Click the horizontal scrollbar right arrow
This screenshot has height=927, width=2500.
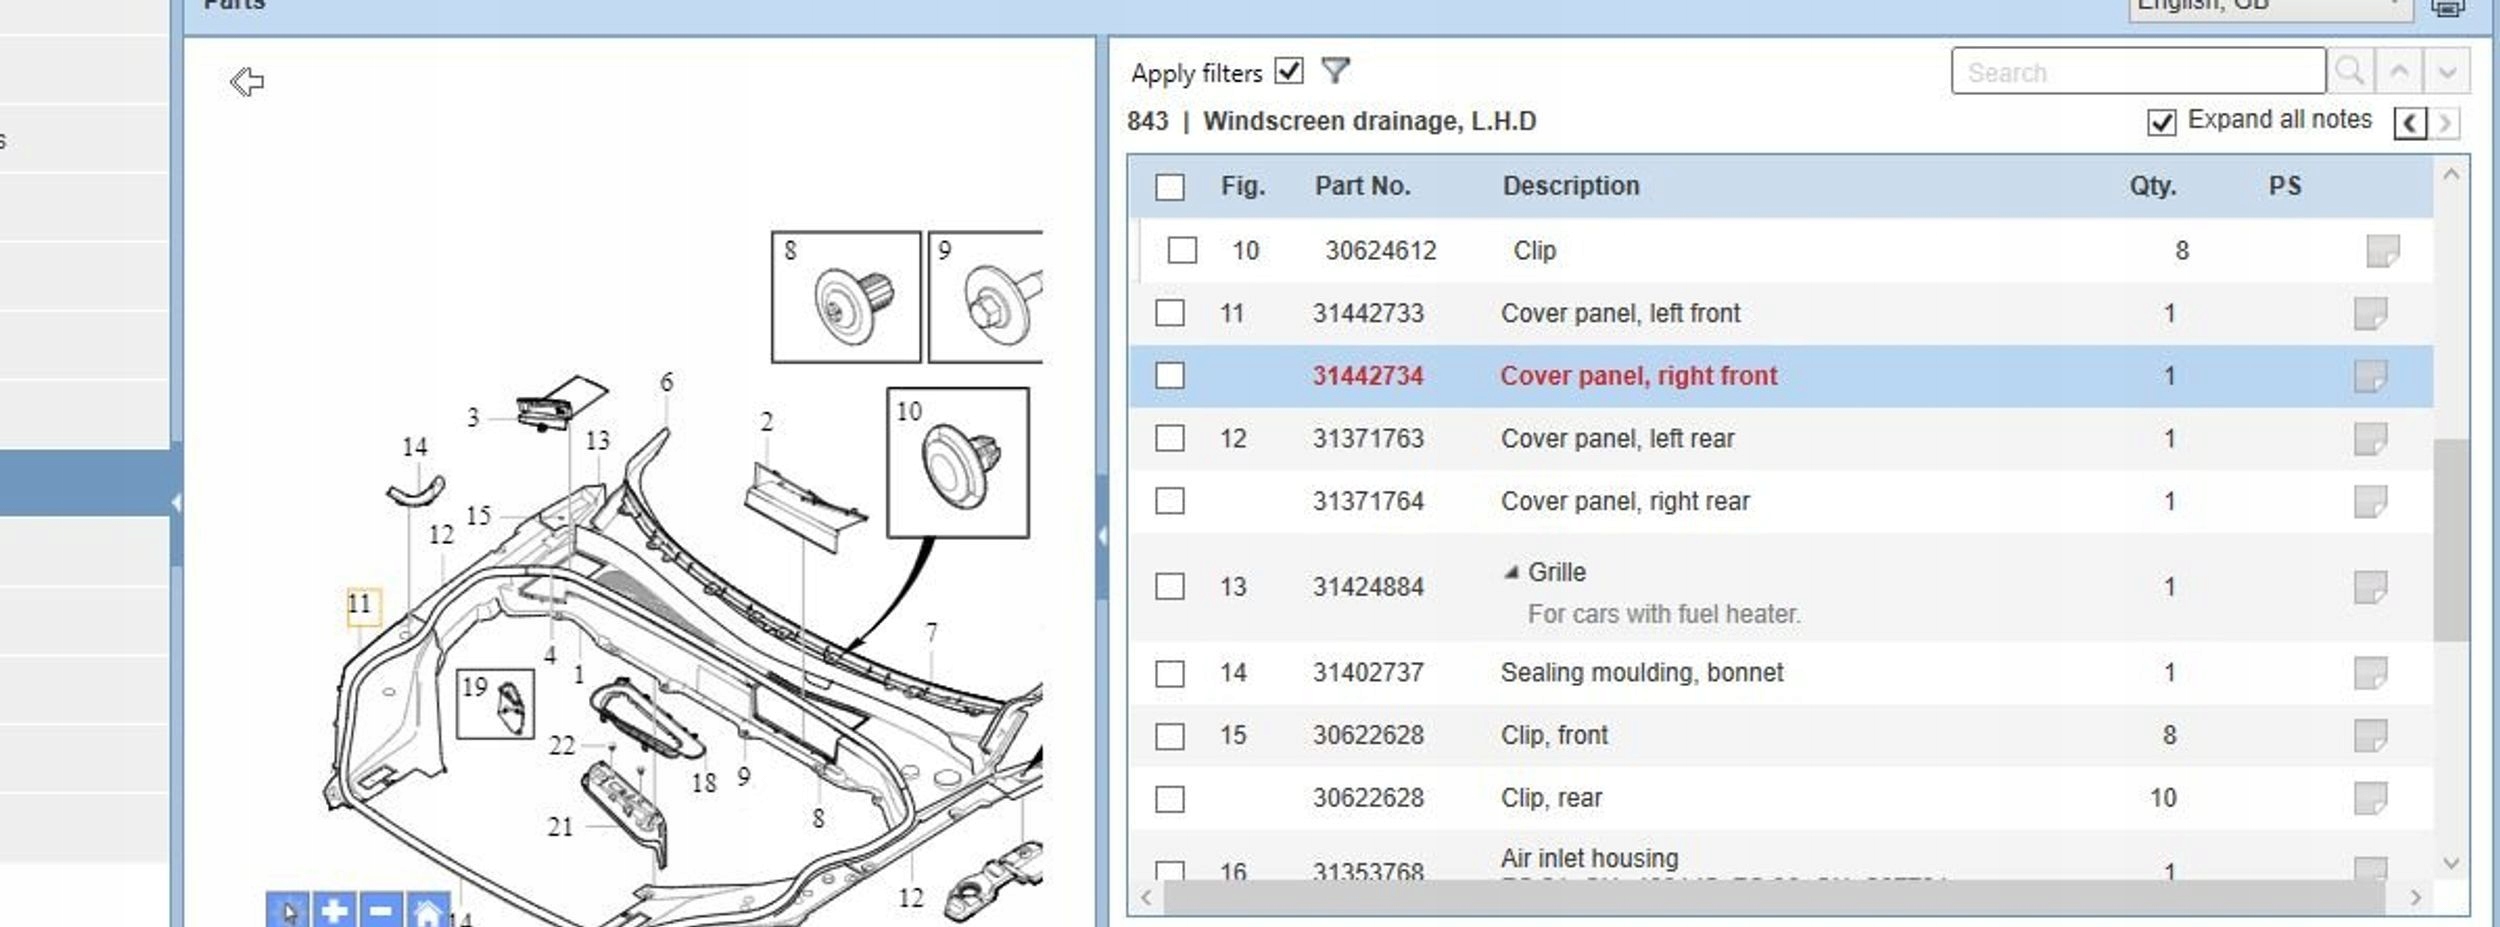click(2415, 897)
